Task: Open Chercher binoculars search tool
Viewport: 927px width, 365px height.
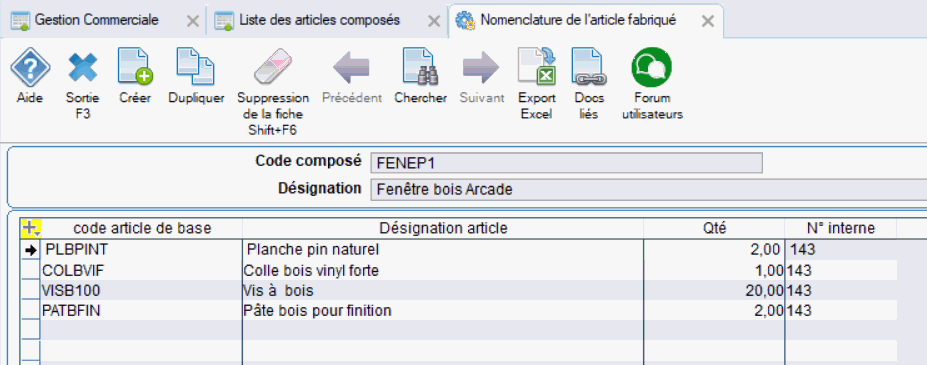Action: pos(420,66)
